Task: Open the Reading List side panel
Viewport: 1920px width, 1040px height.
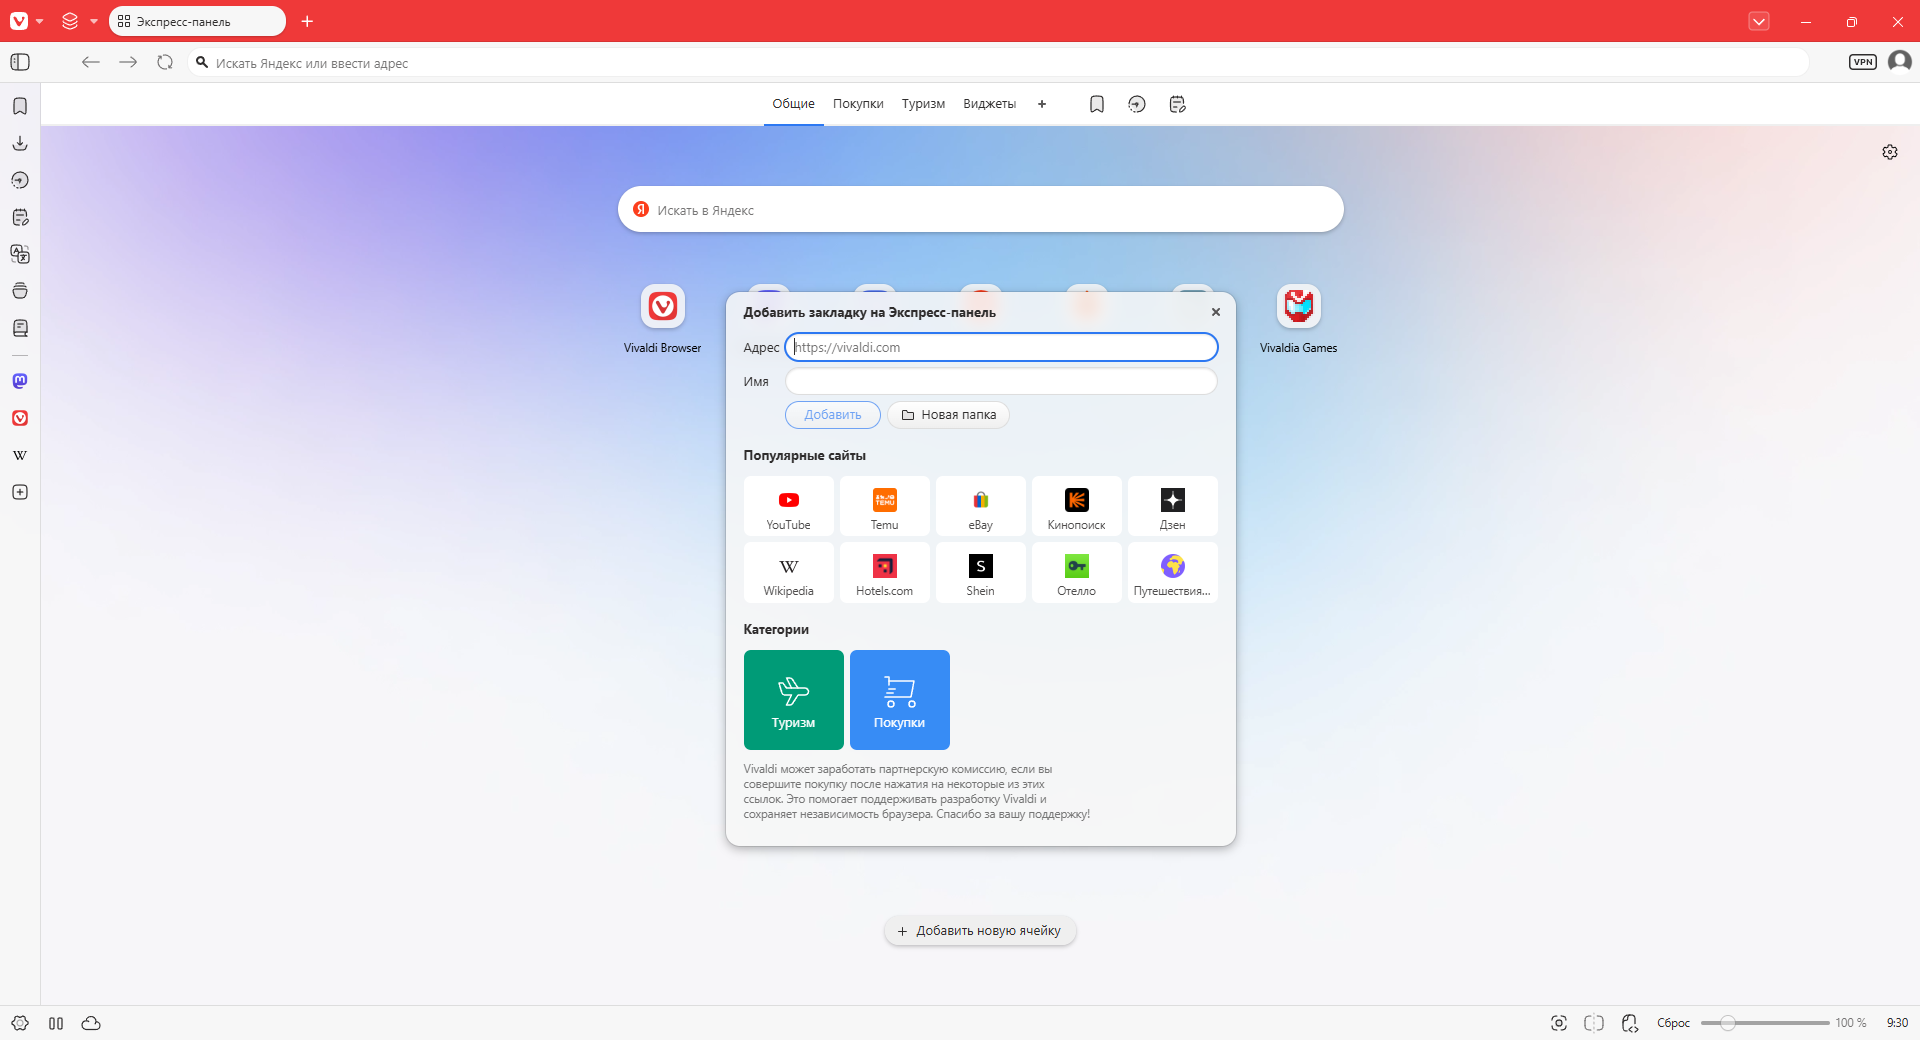Action: tap(20, 328)
